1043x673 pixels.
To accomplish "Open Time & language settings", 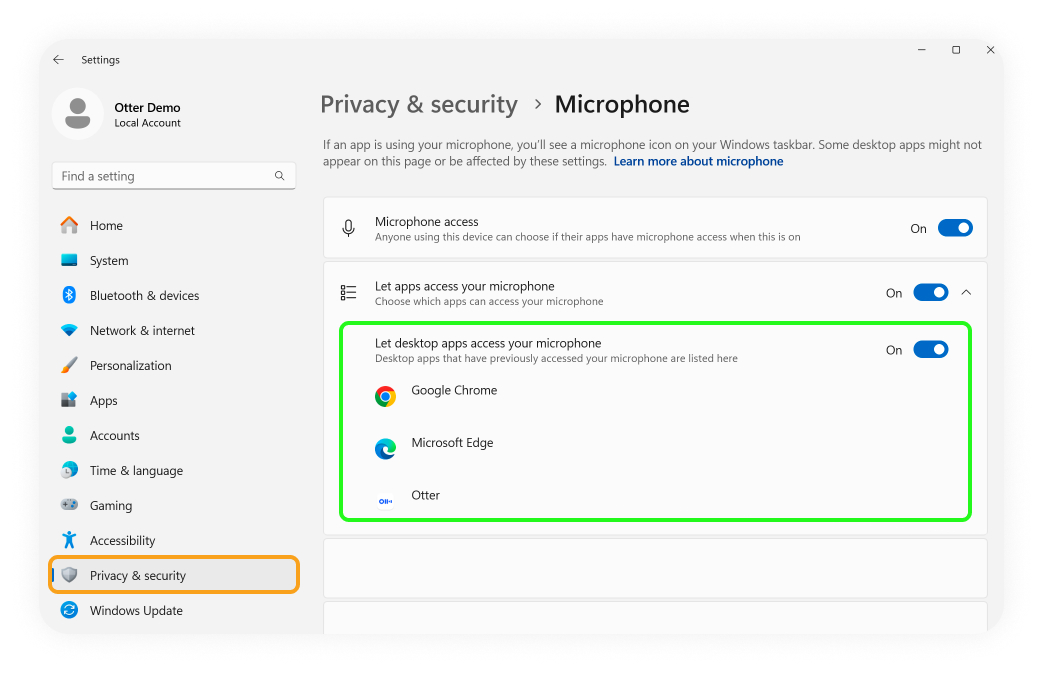I will (136, 471).
